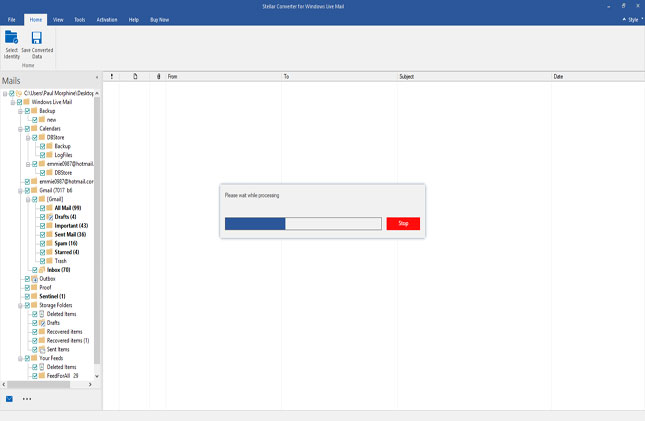Image resolution: width=645 pixels, height=421 pixels.
Task: Uncheck the LogFiles checkbox
Action: click(42, 155)
